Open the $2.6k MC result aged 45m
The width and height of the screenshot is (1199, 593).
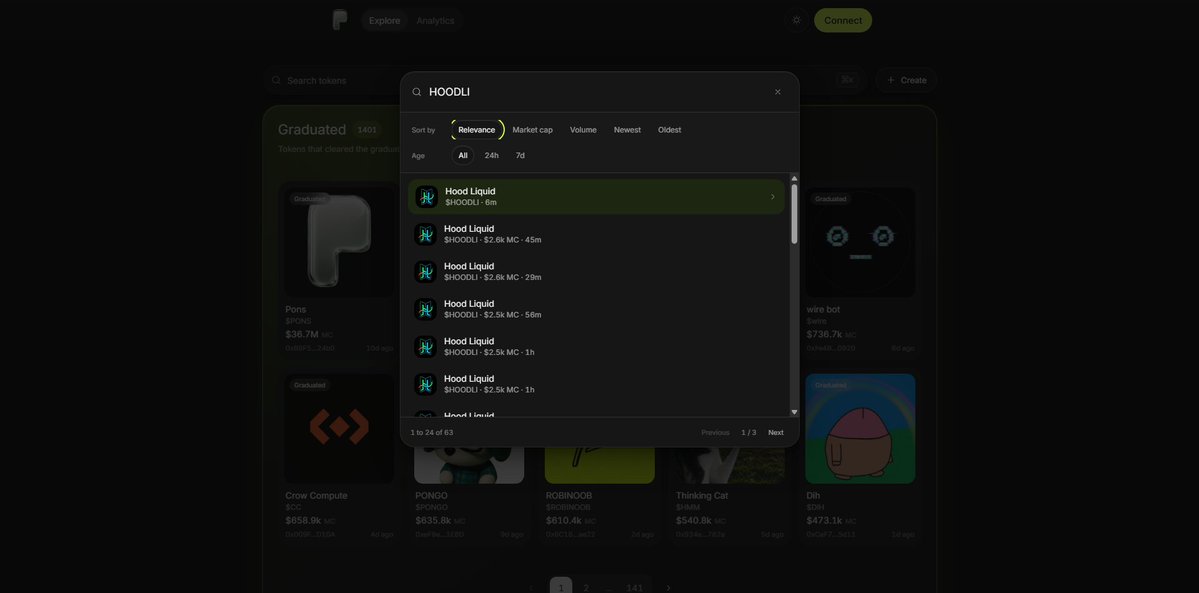pos(596,234)
